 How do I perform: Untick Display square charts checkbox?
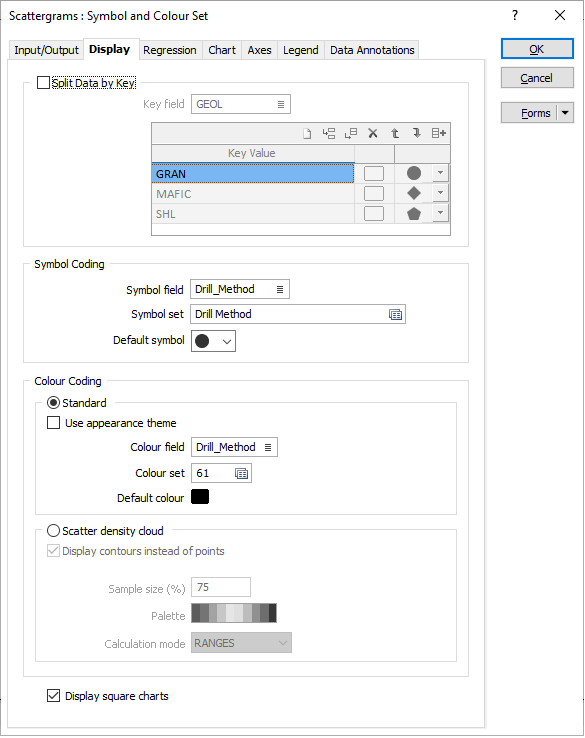(x=54, y=696)
